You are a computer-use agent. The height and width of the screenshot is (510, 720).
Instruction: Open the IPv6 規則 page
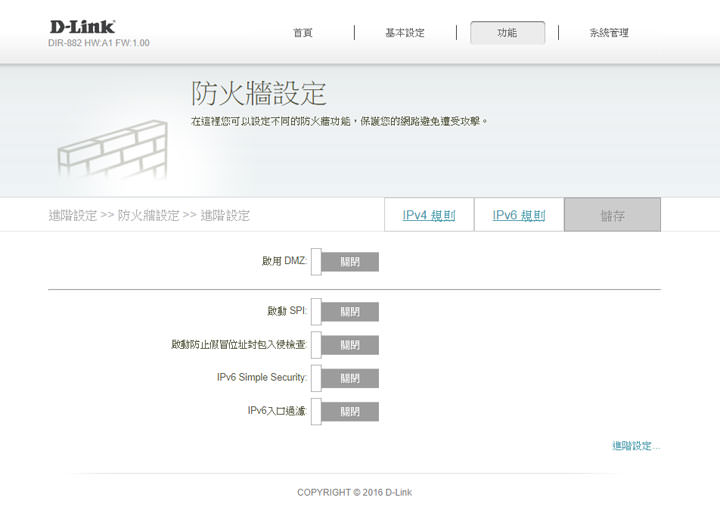519,215
